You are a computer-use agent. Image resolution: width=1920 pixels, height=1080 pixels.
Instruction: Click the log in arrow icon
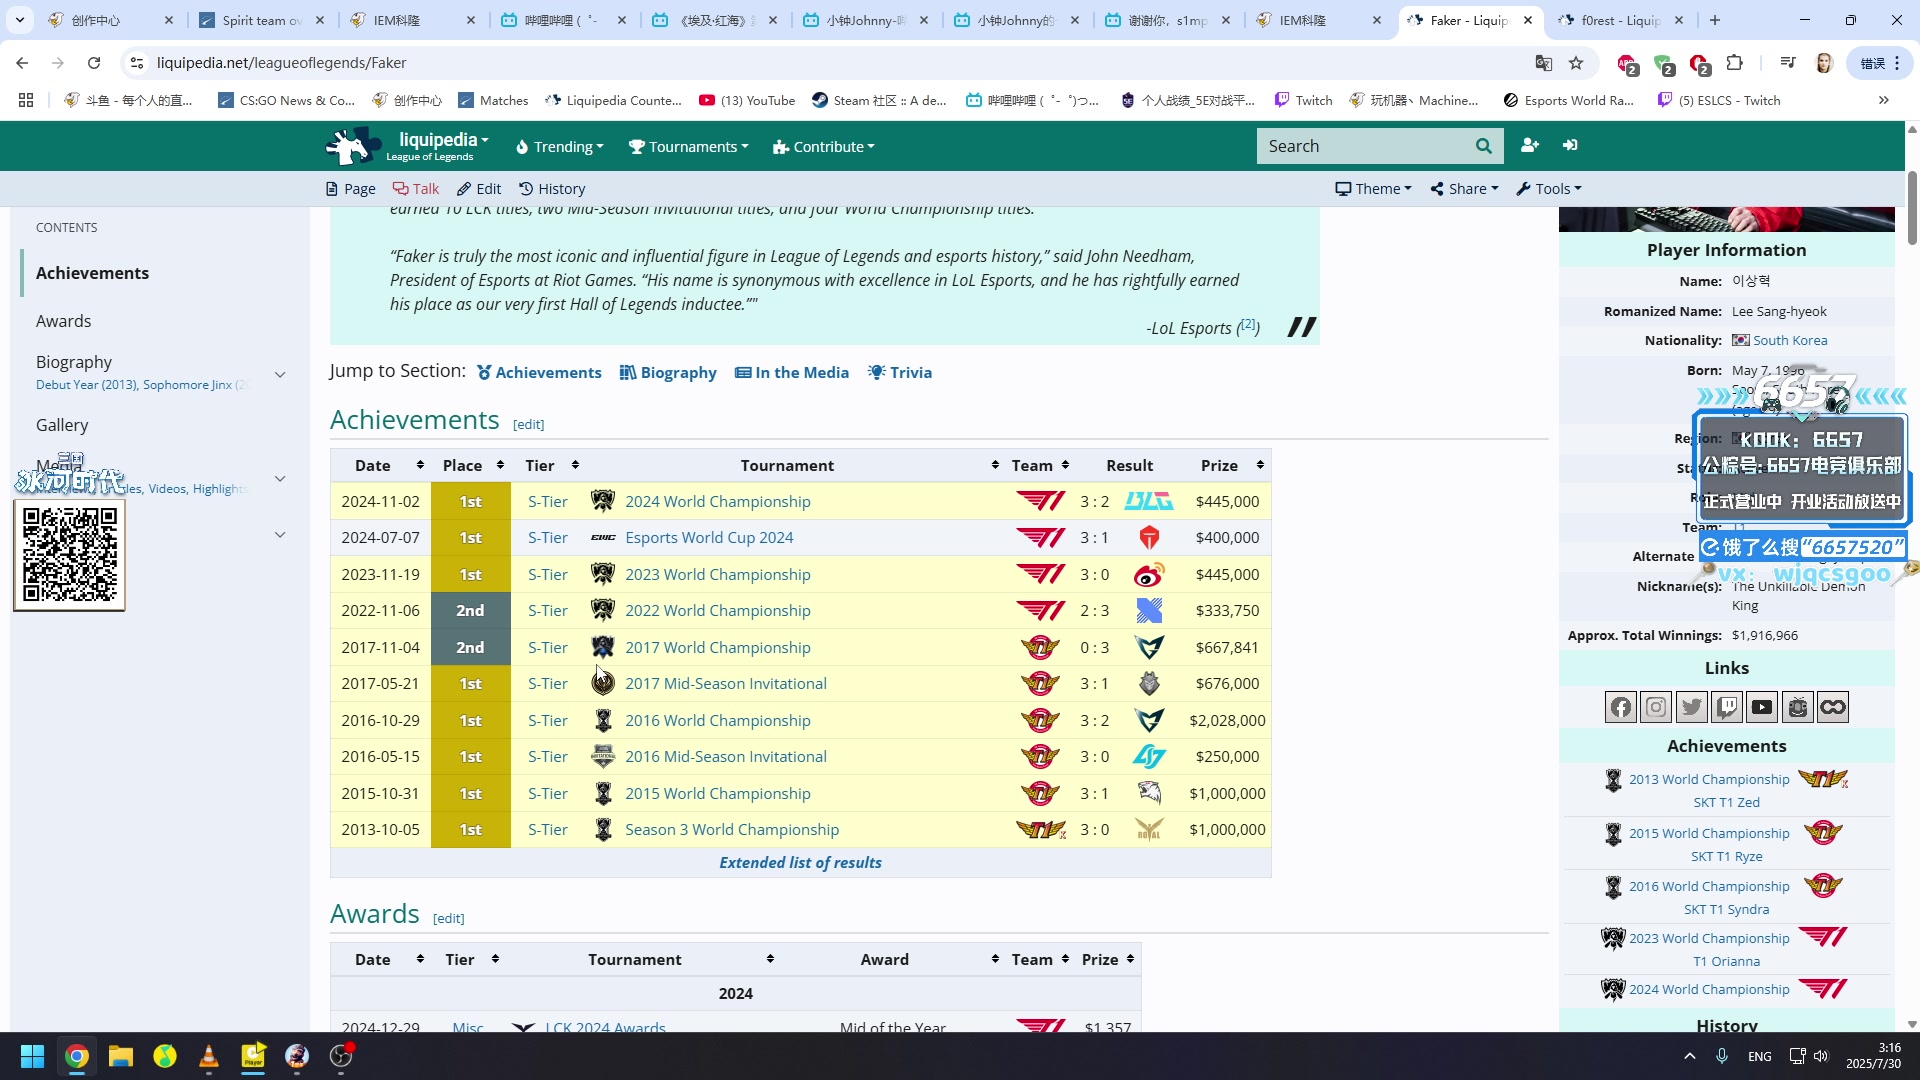[1570, 146]
